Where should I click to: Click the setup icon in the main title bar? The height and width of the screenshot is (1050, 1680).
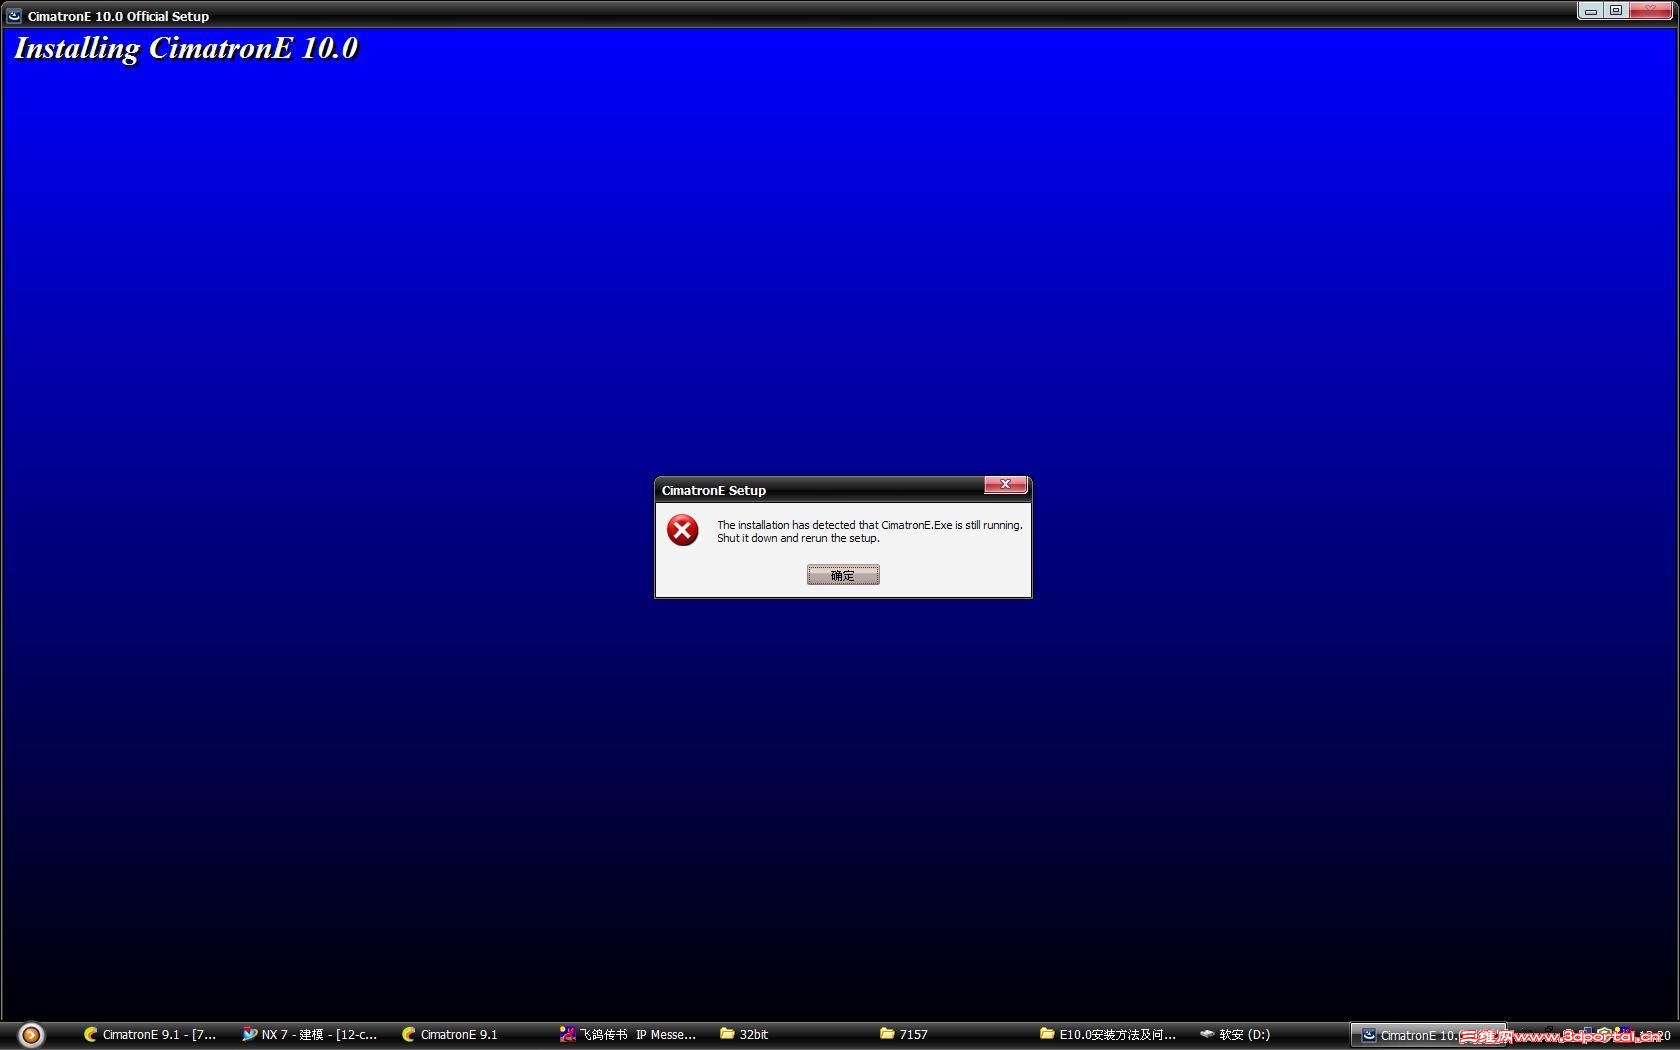tap(14, 16)
